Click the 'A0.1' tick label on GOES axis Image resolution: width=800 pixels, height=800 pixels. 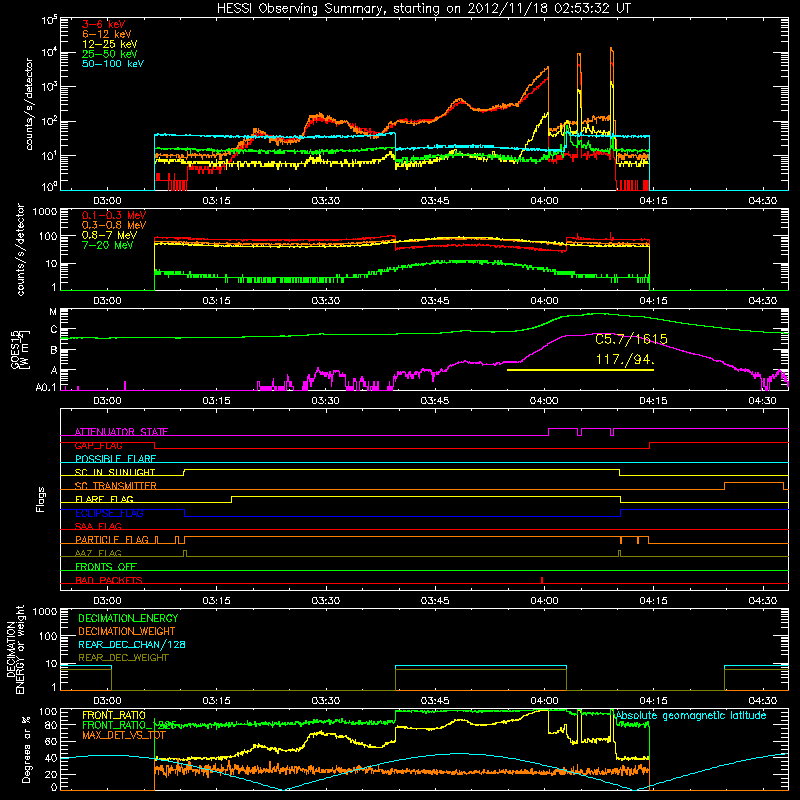(46, 388)
